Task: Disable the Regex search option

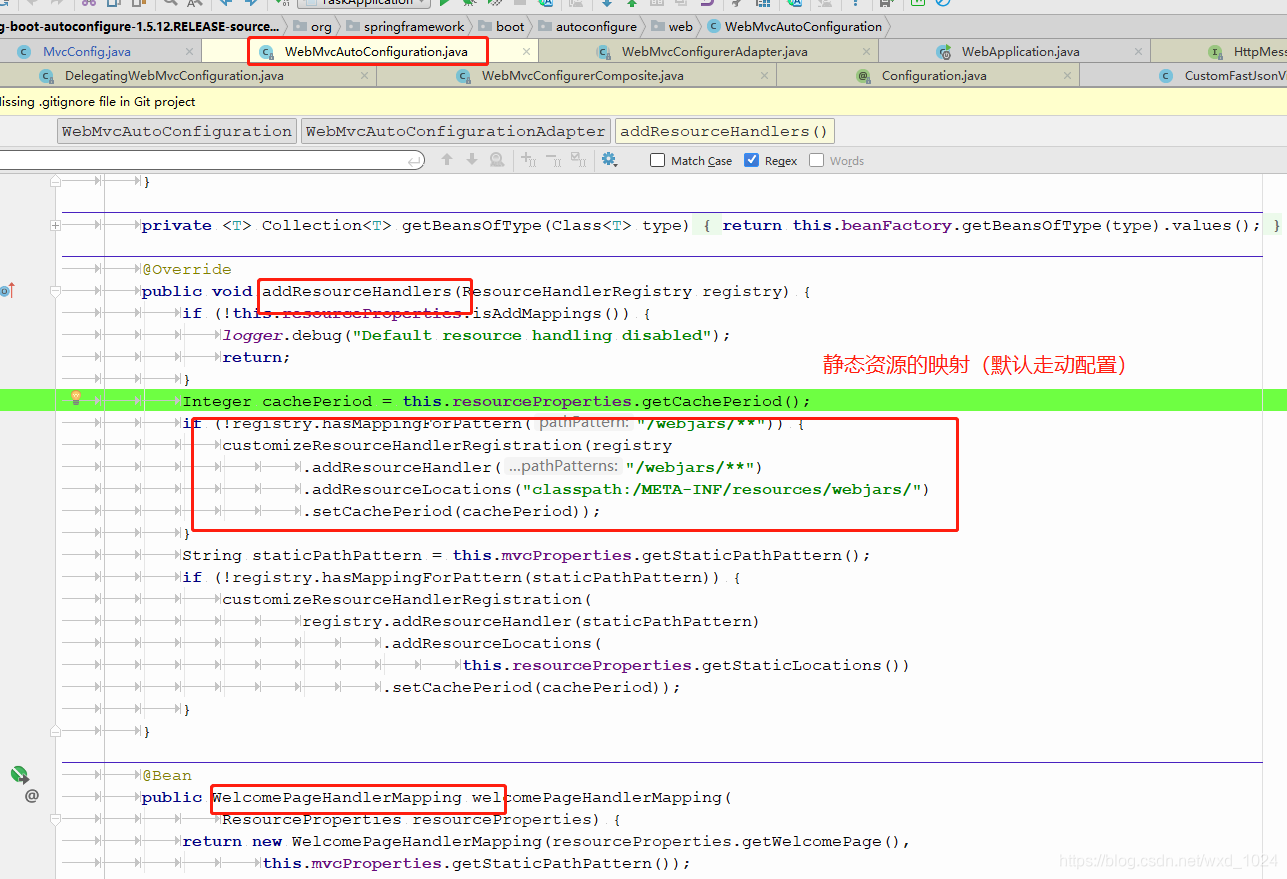Action: (751, 160)
